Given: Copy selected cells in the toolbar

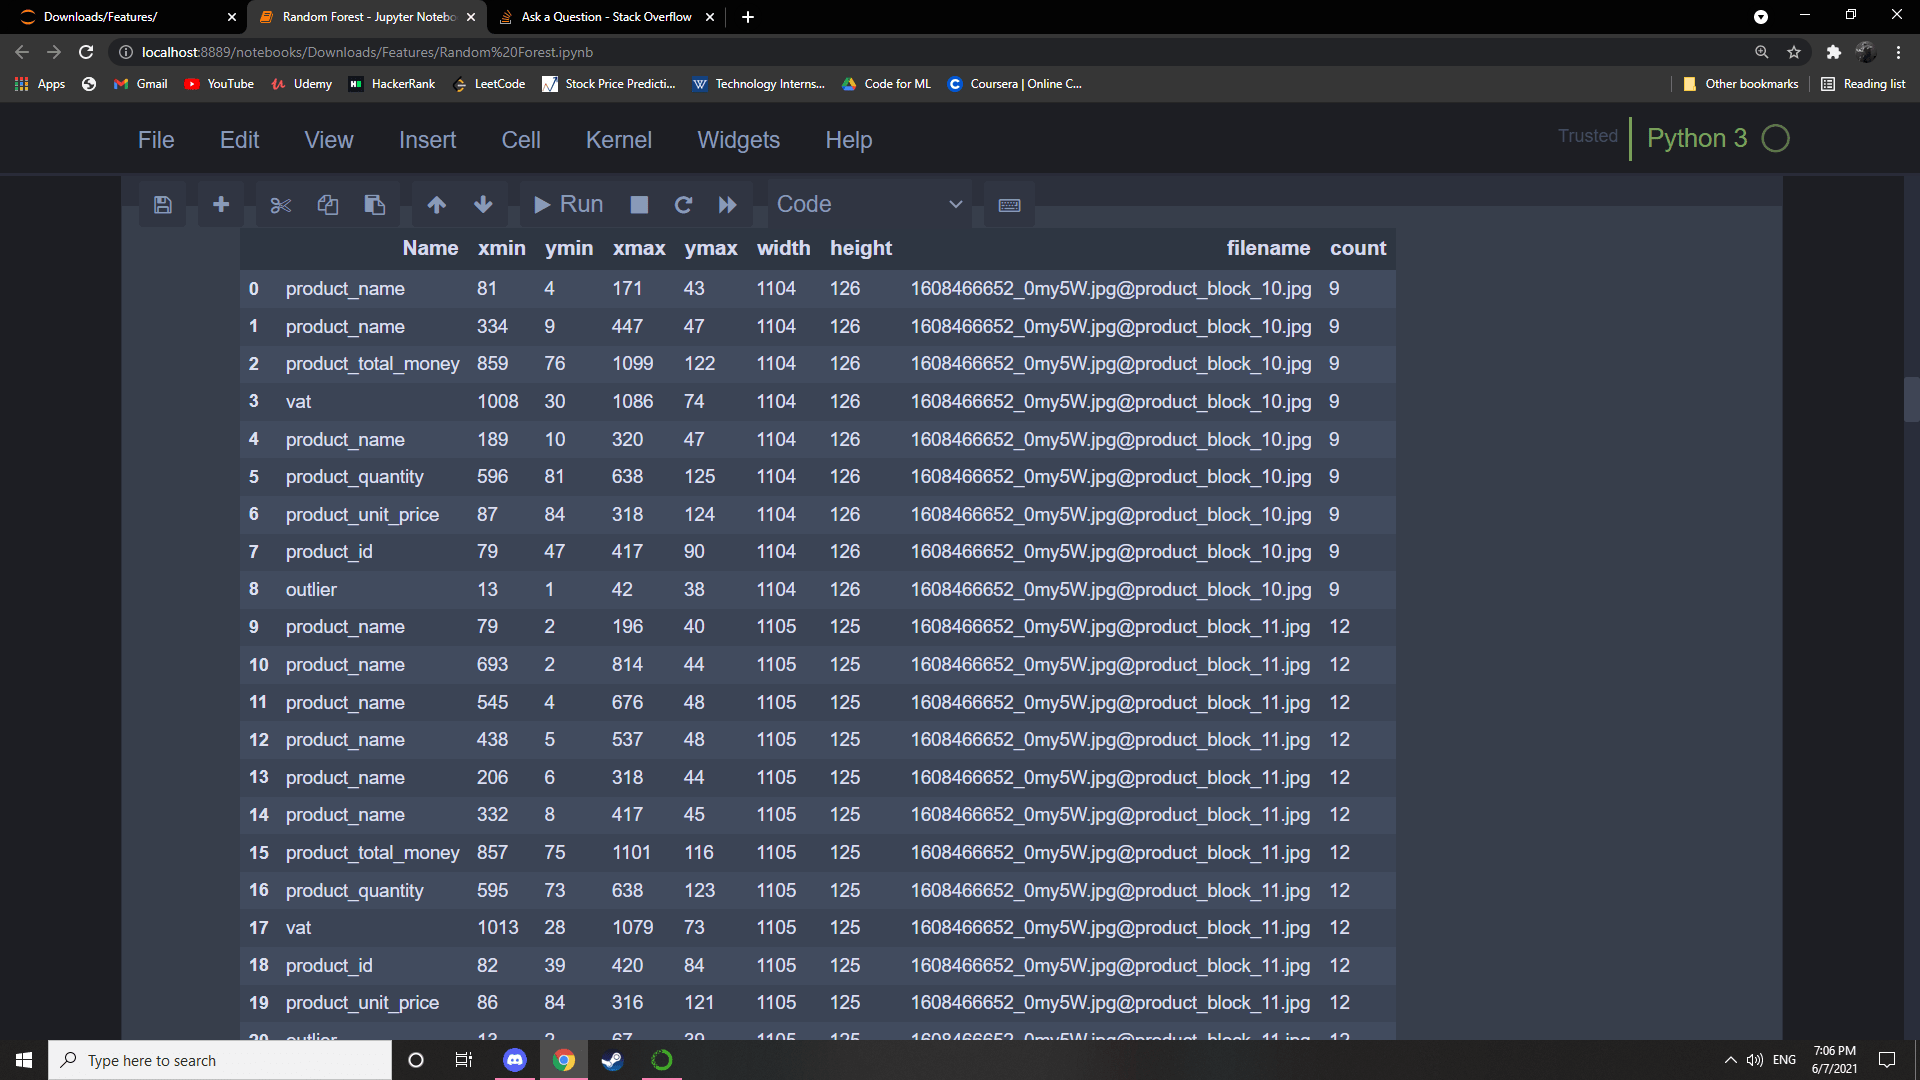Looking at the screenshot, I should tap(328, 205).
